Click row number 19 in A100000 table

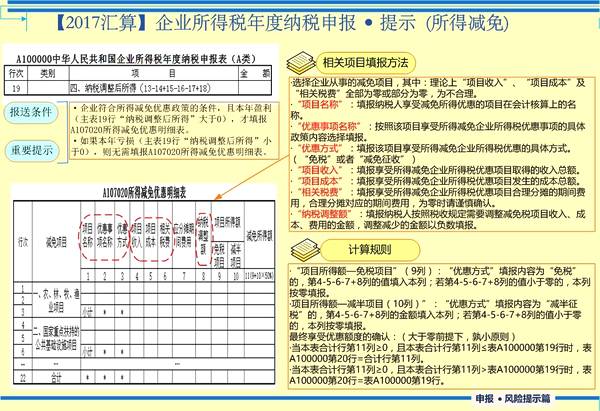[x=16, y=88]
